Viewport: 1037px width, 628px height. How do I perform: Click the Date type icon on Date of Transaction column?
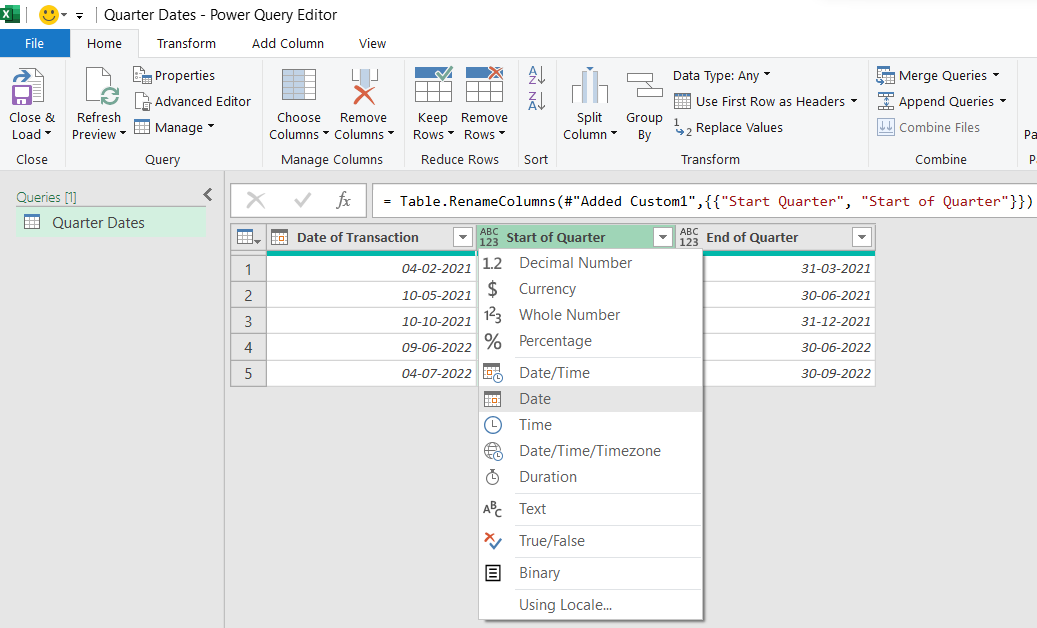280,237
